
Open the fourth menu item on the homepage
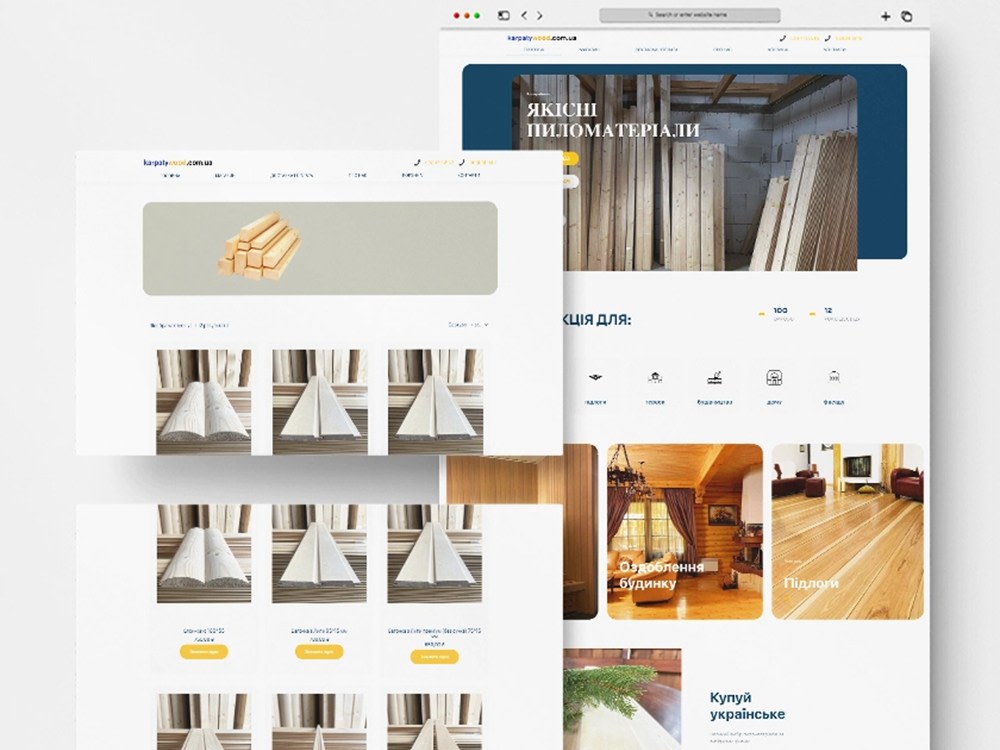pos(722,50)
